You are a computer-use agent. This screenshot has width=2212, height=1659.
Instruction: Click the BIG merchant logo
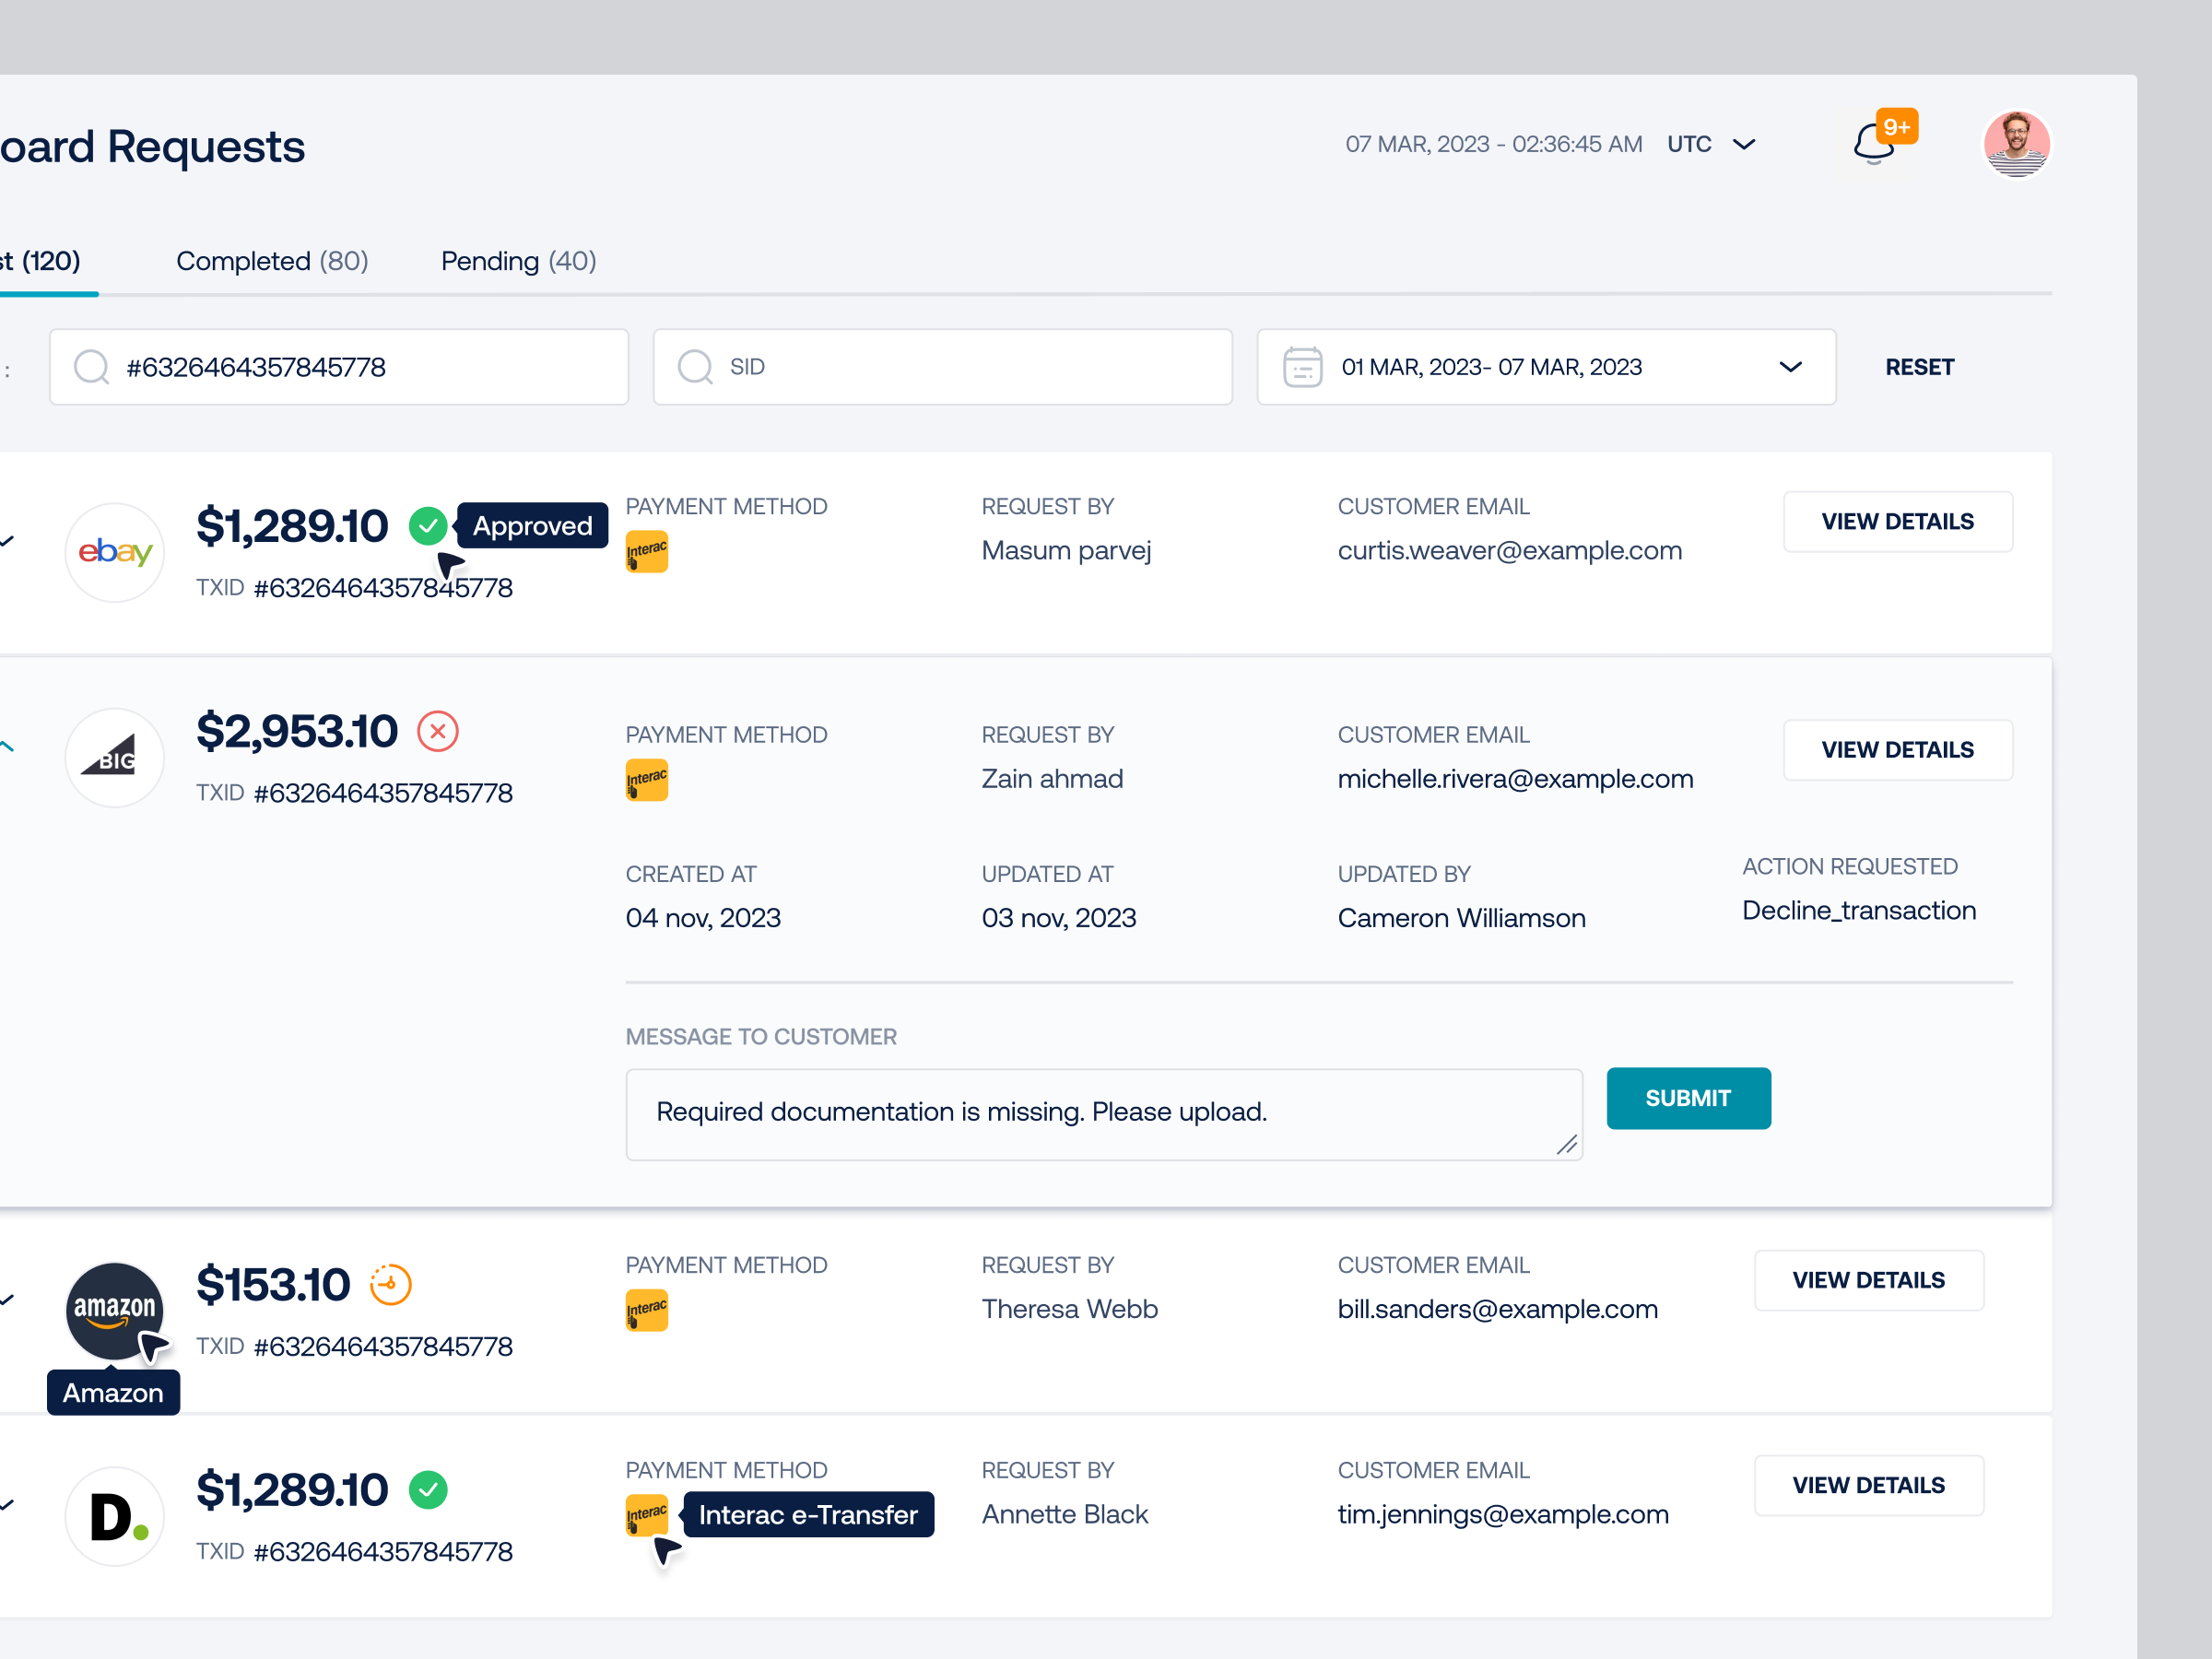pyautogui.click(x=114, y=757)
